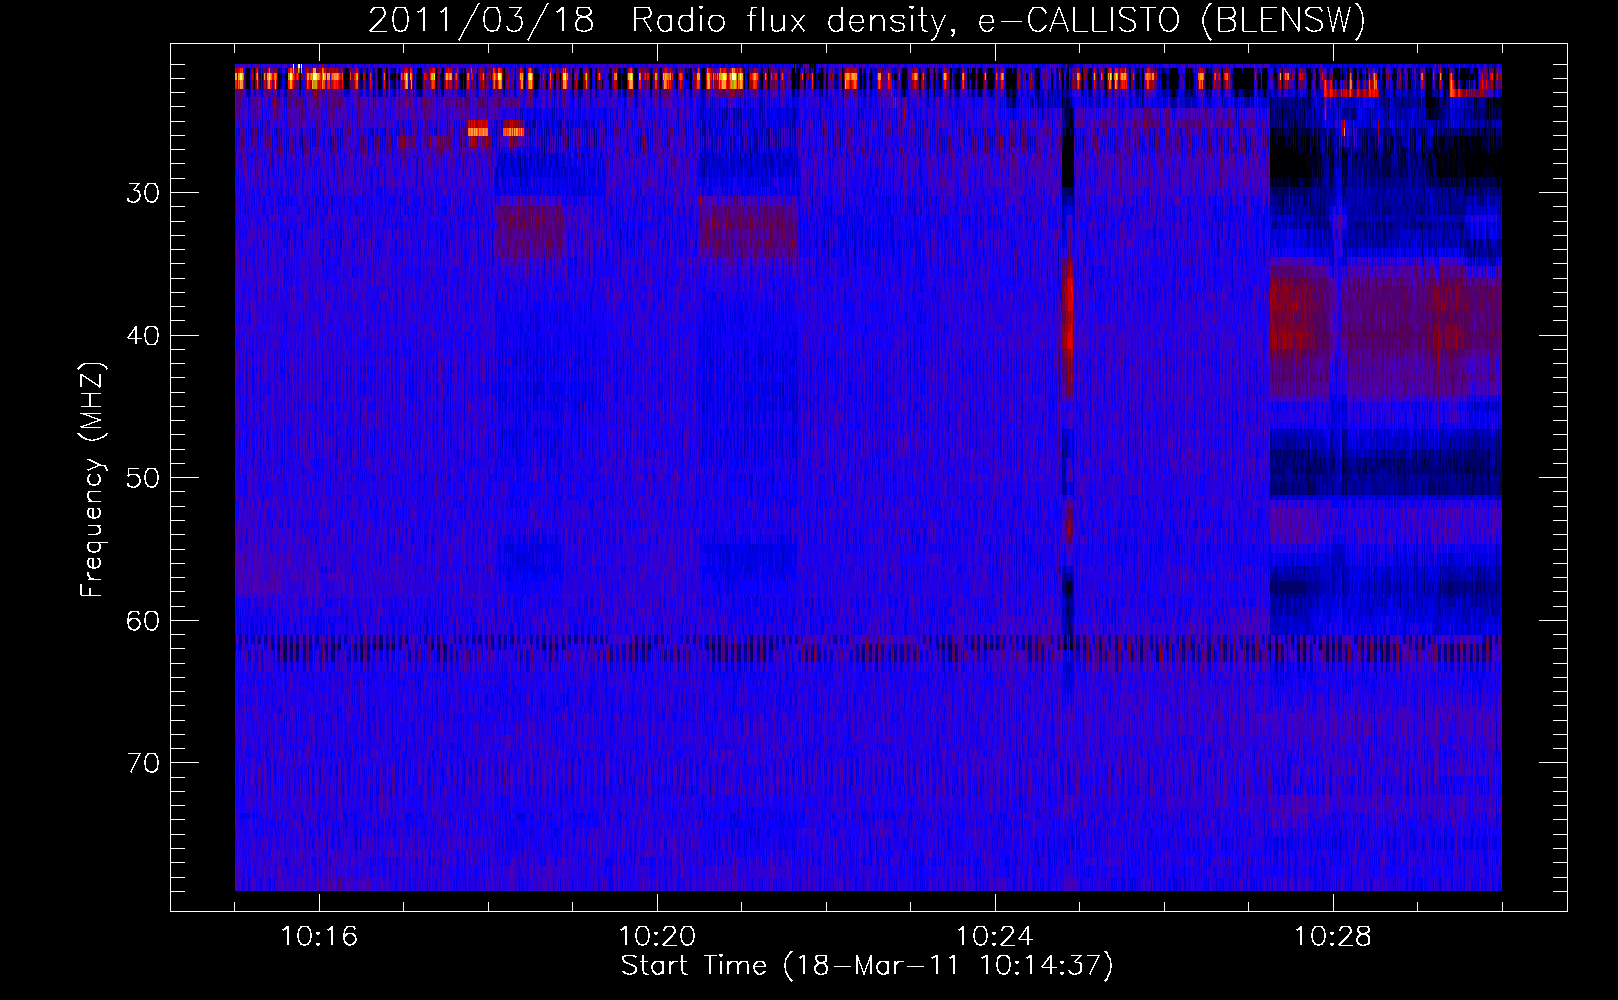The width and height of the screenshot is (1618, 1000).
Task: Click the plot title '2011/03/18 Radio flux density'
Action: 655,20
